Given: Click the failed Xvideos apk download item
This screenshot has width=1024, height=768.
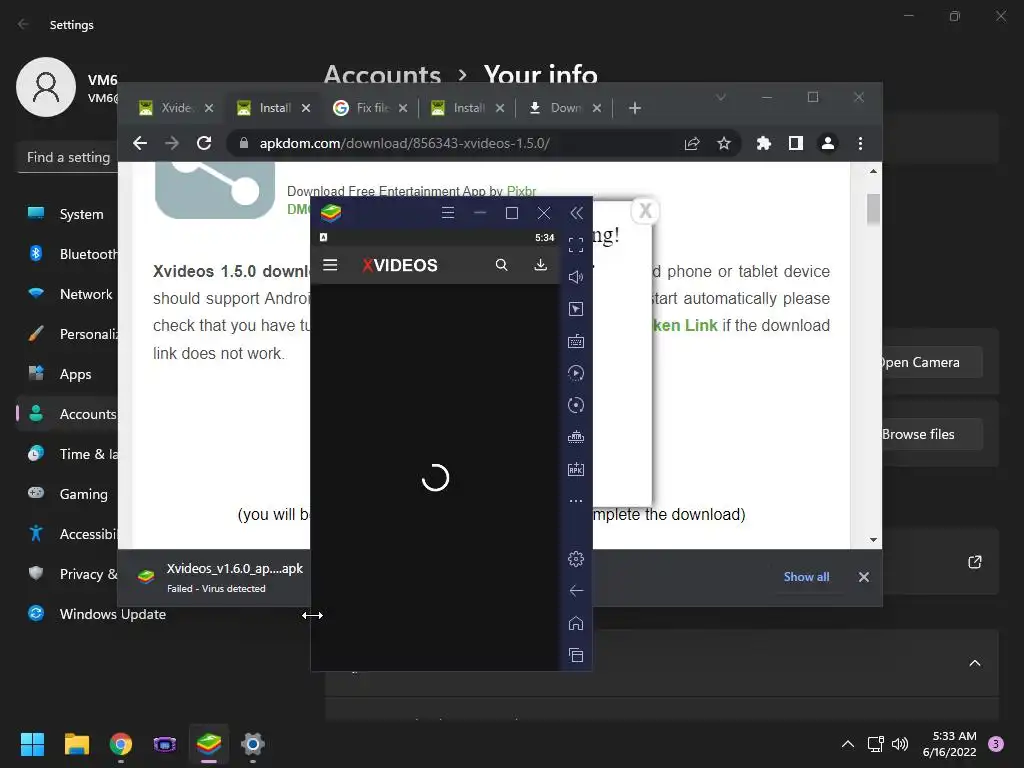Looking at the screenshot, I should 221,577.
